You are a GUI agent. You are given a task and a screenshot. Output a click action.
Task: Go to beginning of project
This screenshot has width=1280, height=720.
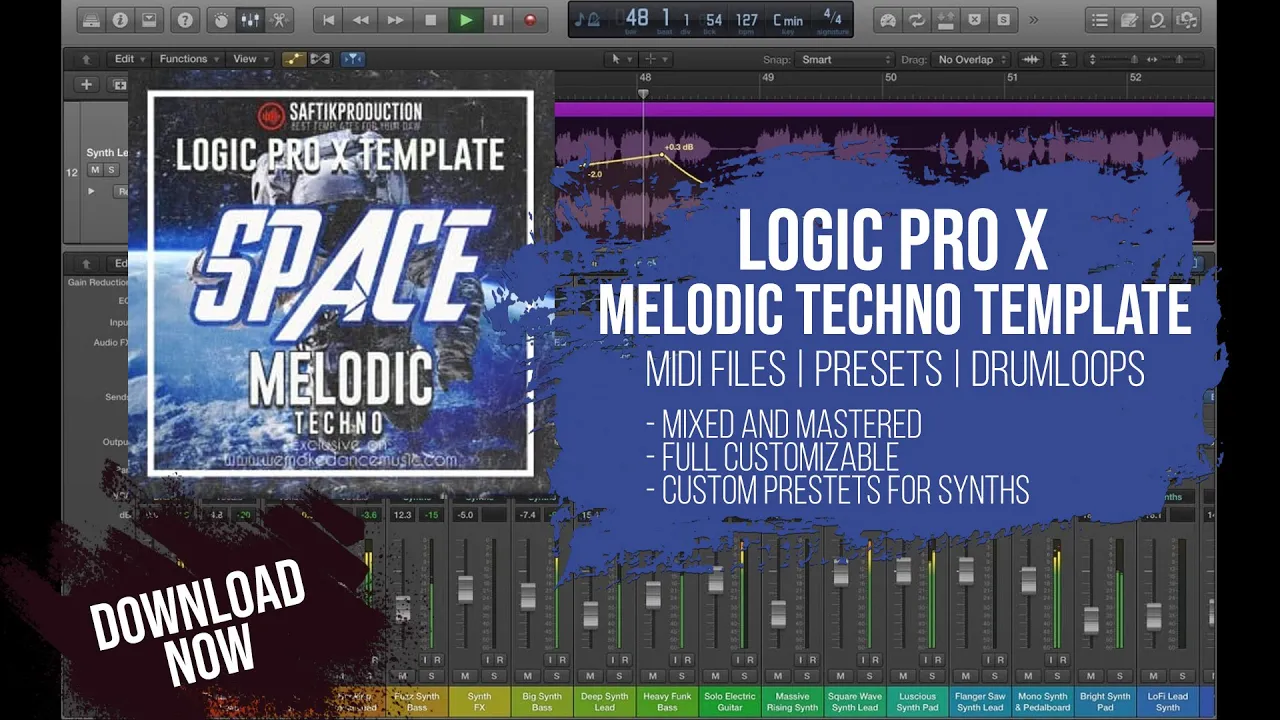pyautogui.click(x=328, y=19)
